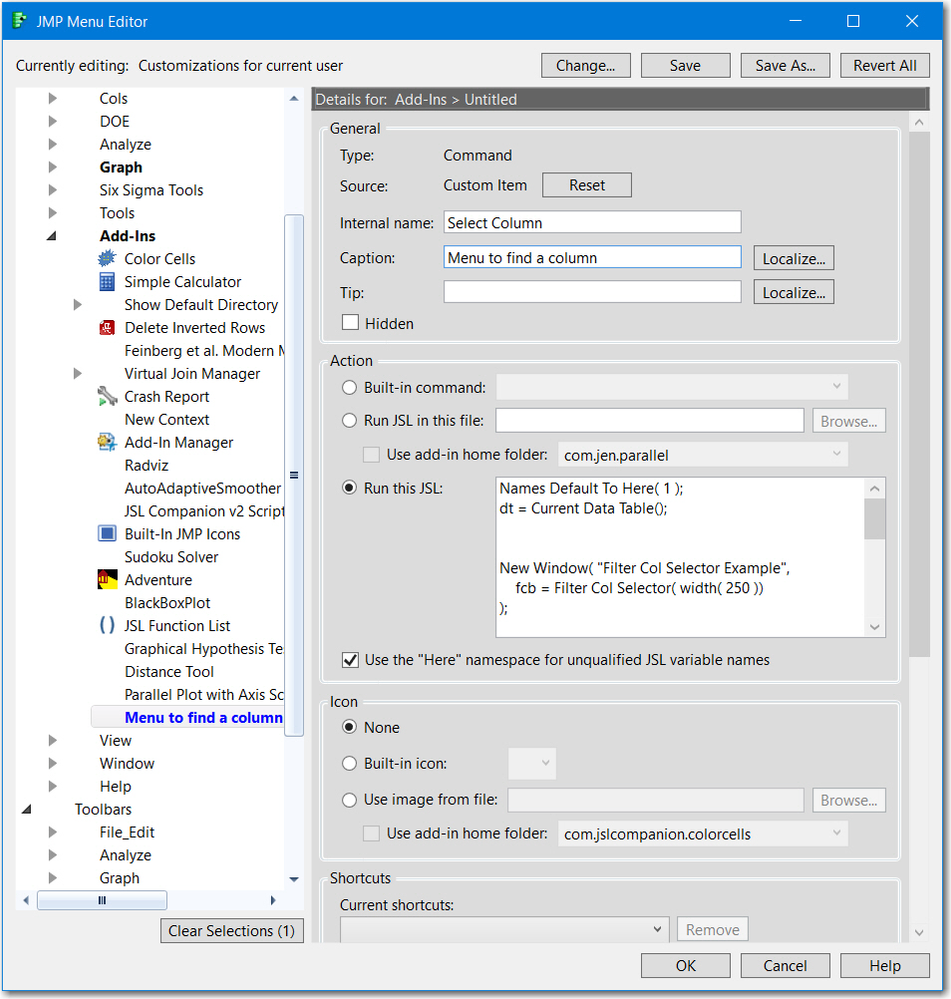Select Menu to find a column item

(x=204, y=717)
